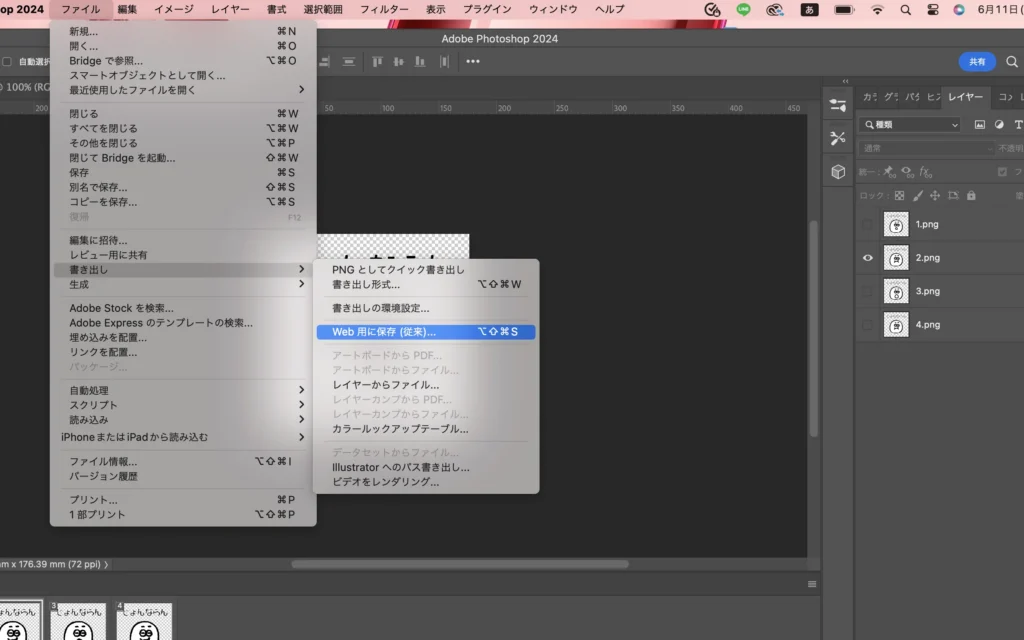
Task: Hide the 2.png layer with eye icon
Action: tap(868, 258)
